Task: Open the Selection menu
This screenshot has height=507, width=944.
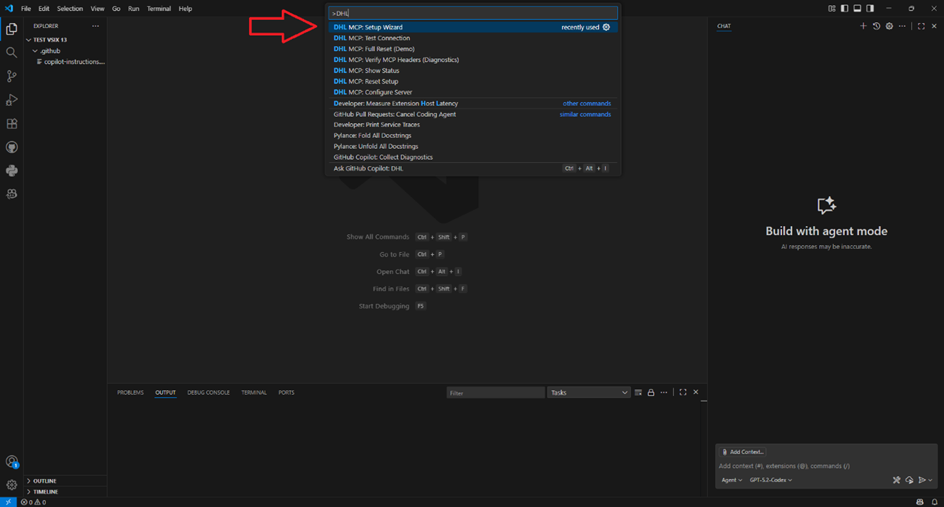Action: click(70, 8)
